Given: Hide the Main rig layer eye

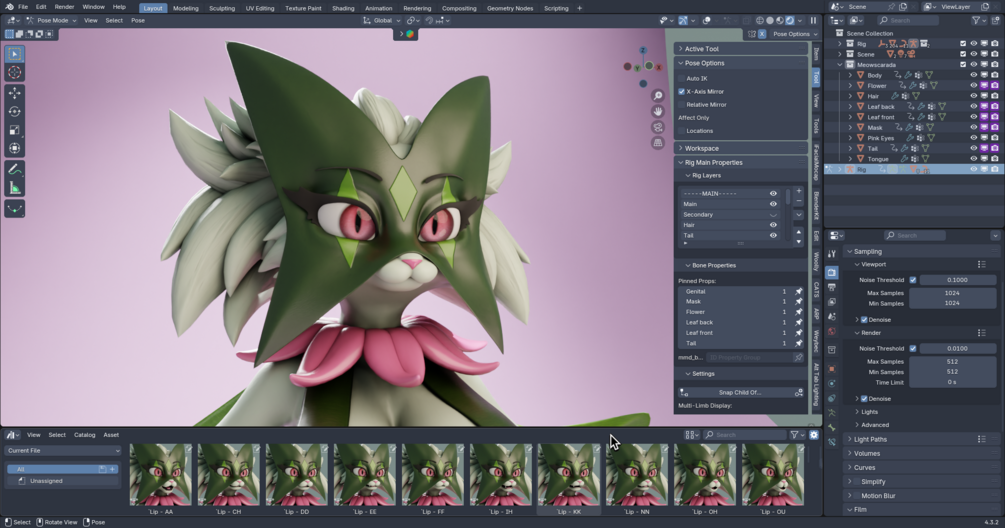Looking at the screenshot, I should (x=773, y=204).
